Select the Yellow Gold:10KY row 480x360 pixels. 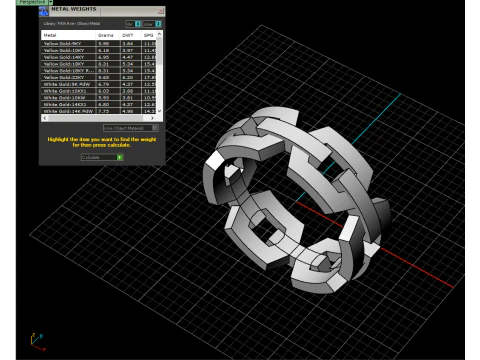pyautogui.click(x=98, y=50)
